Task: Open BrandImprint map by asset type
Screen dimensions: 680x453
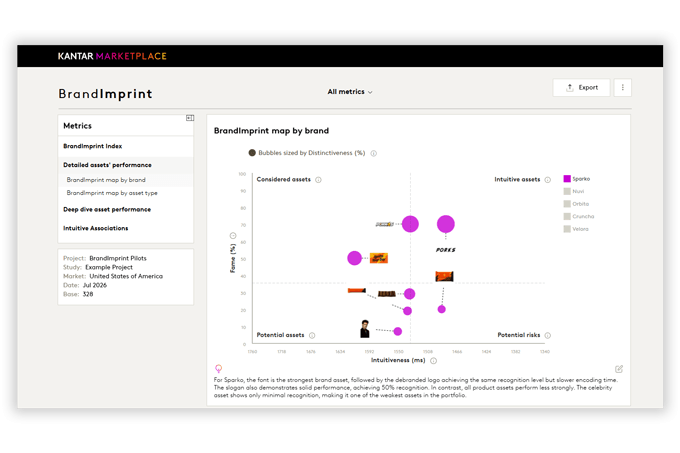Action: [x=112, y=193]
